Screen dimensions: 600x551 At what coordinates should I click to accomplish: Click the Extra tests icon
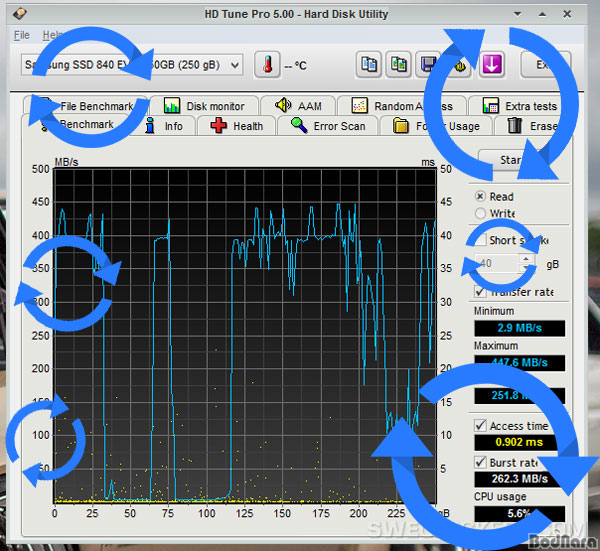point(490,105)
